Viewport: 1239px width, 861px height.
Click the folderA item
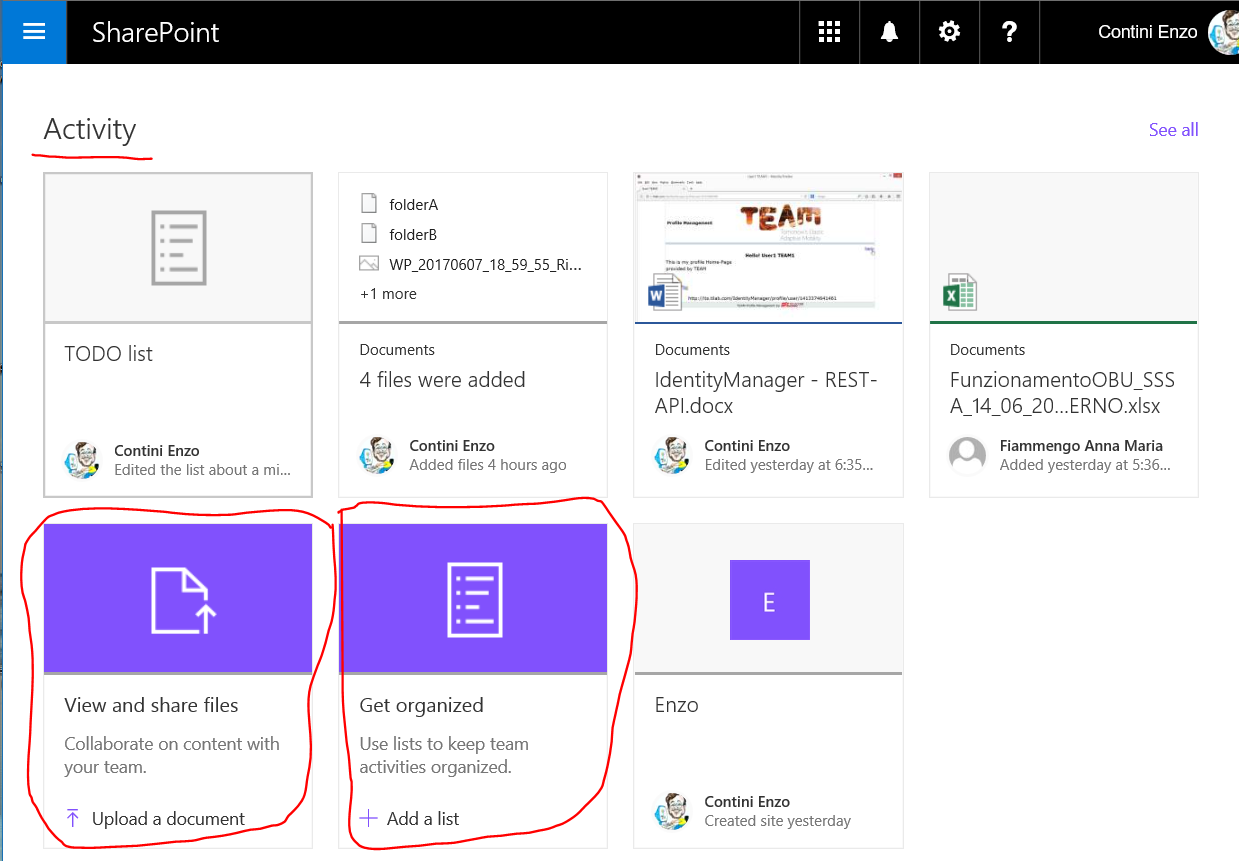tap(413, 205)
